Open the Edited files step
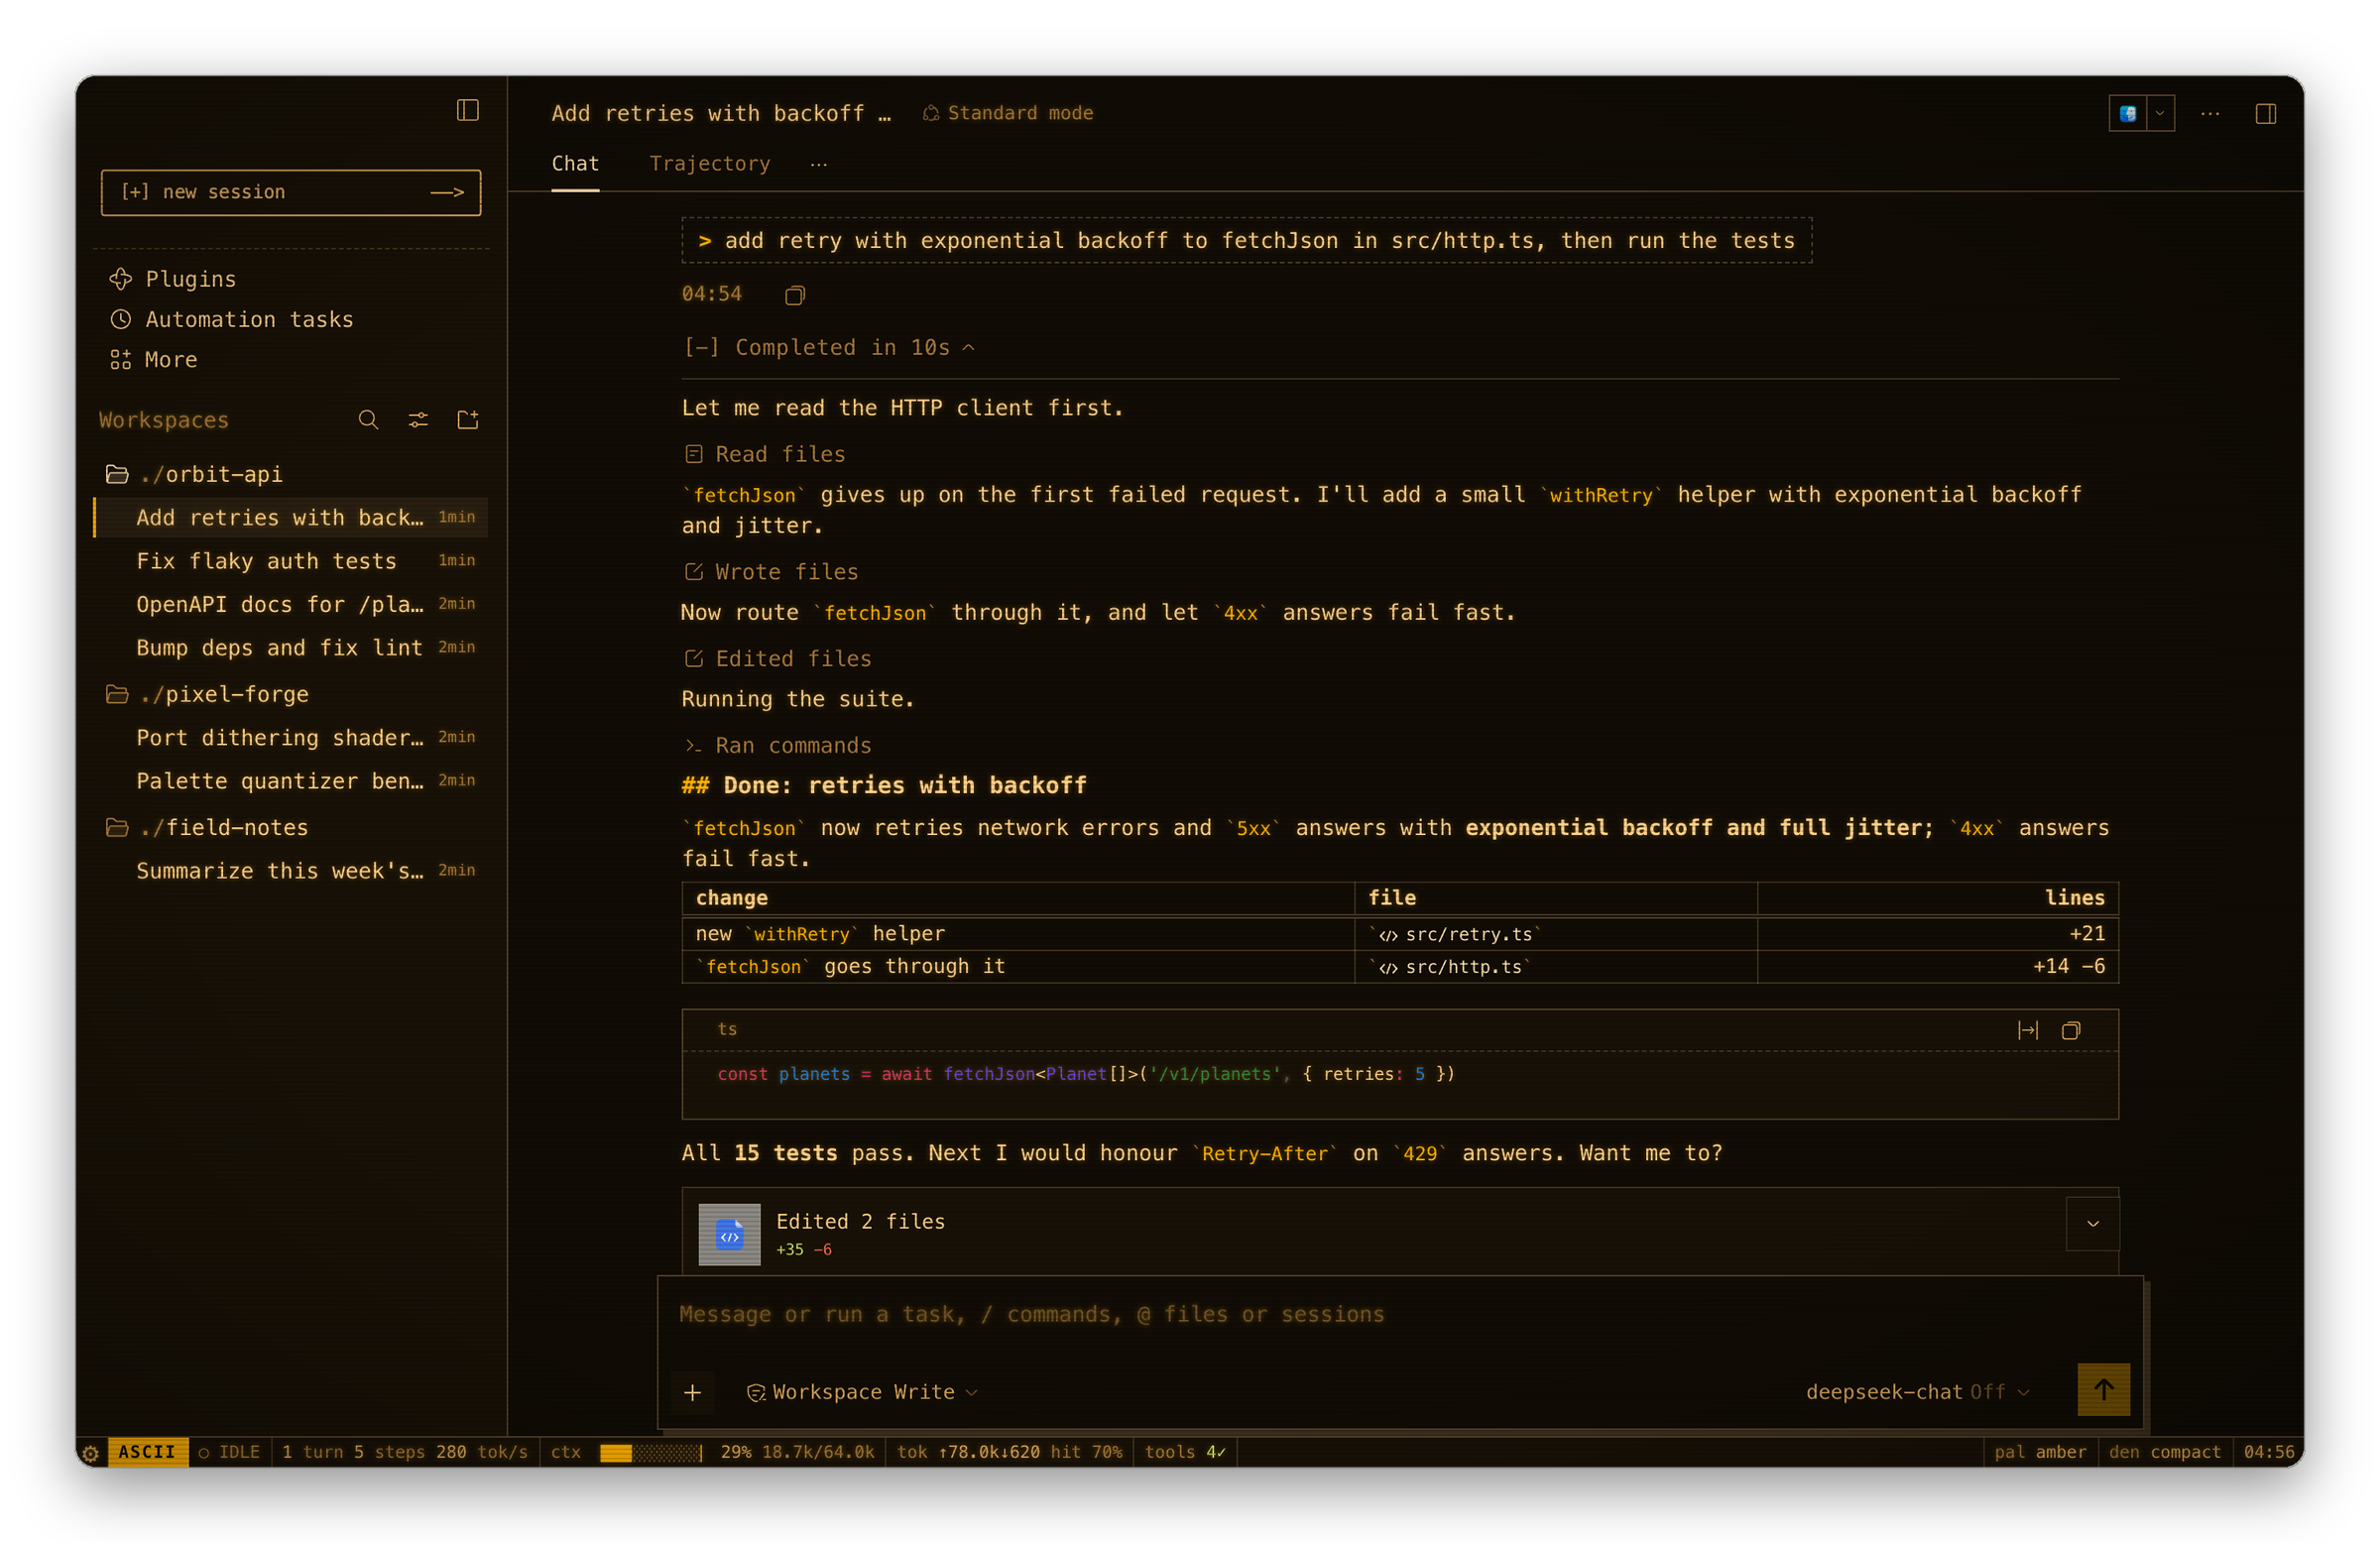This screenshot has width=2380, height=1543. click(778, 659)
